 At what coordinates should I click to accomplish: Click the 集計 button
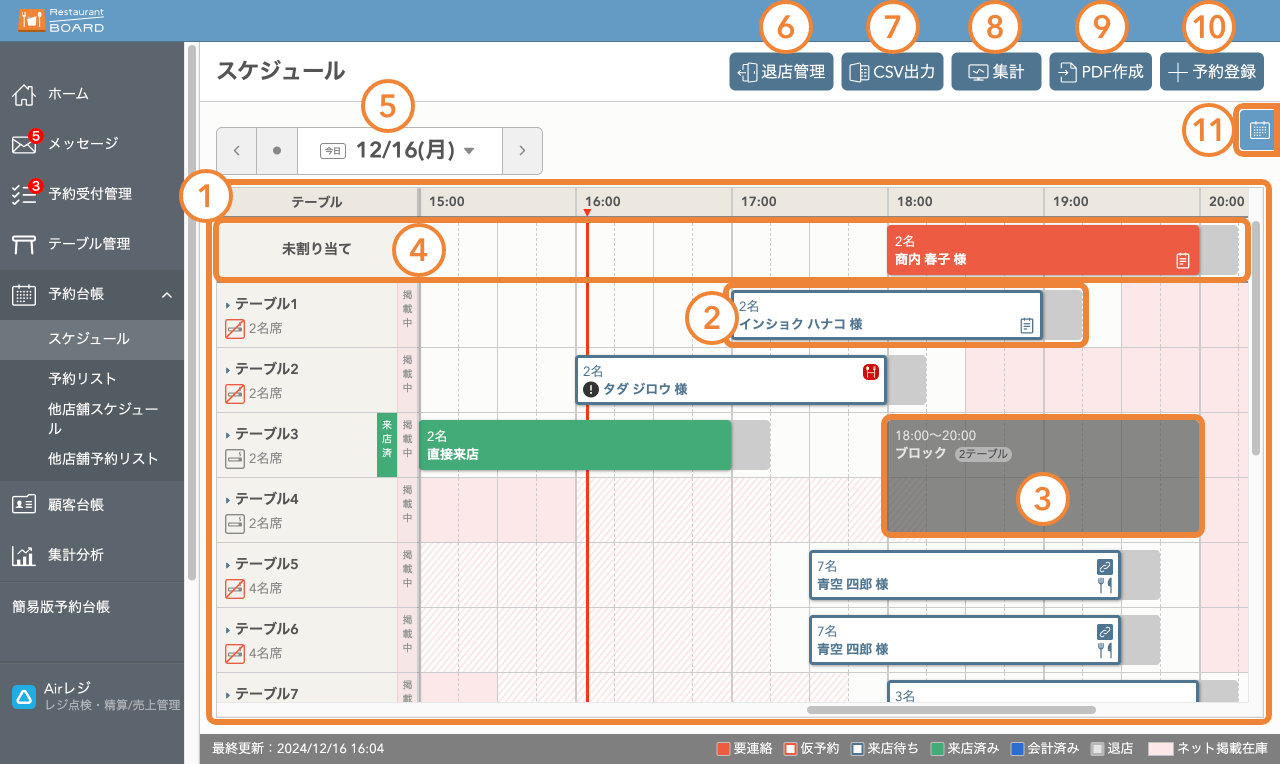996,72
